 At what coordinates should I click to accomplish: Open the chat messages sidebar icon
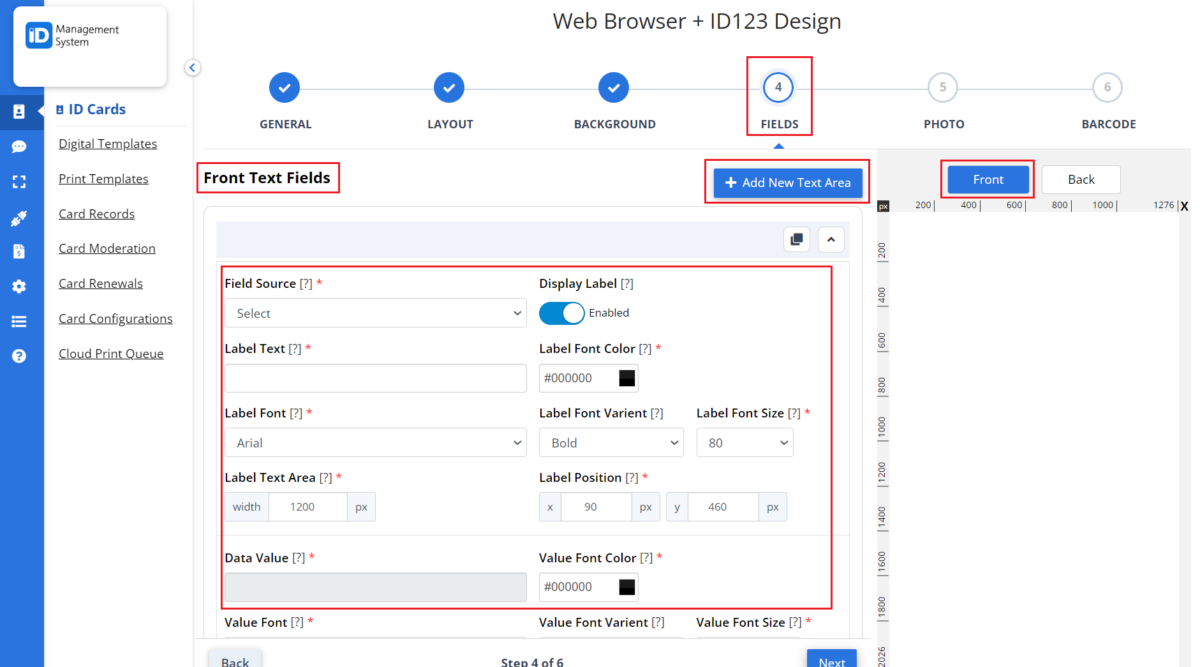[19, 147]
